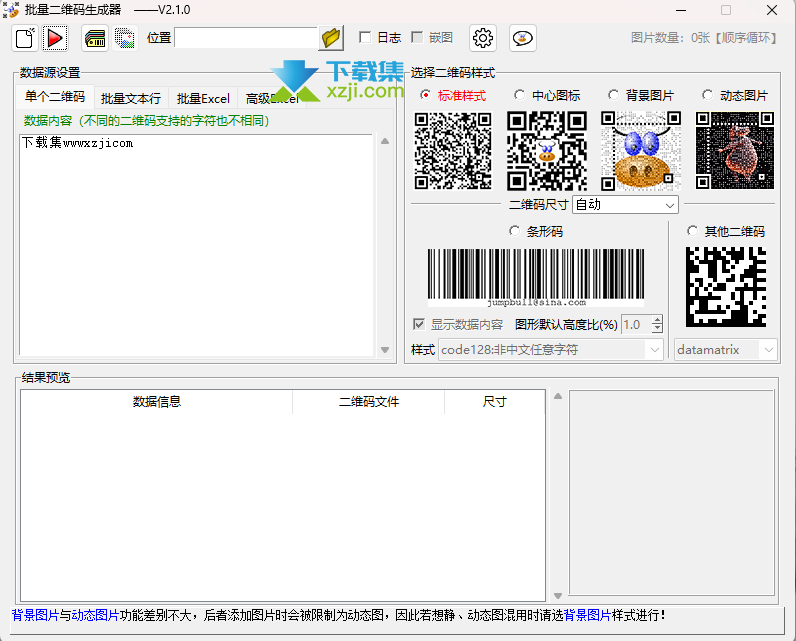
Task: Click the 二维码文件 column header
Action: click(x=369, y=401)
